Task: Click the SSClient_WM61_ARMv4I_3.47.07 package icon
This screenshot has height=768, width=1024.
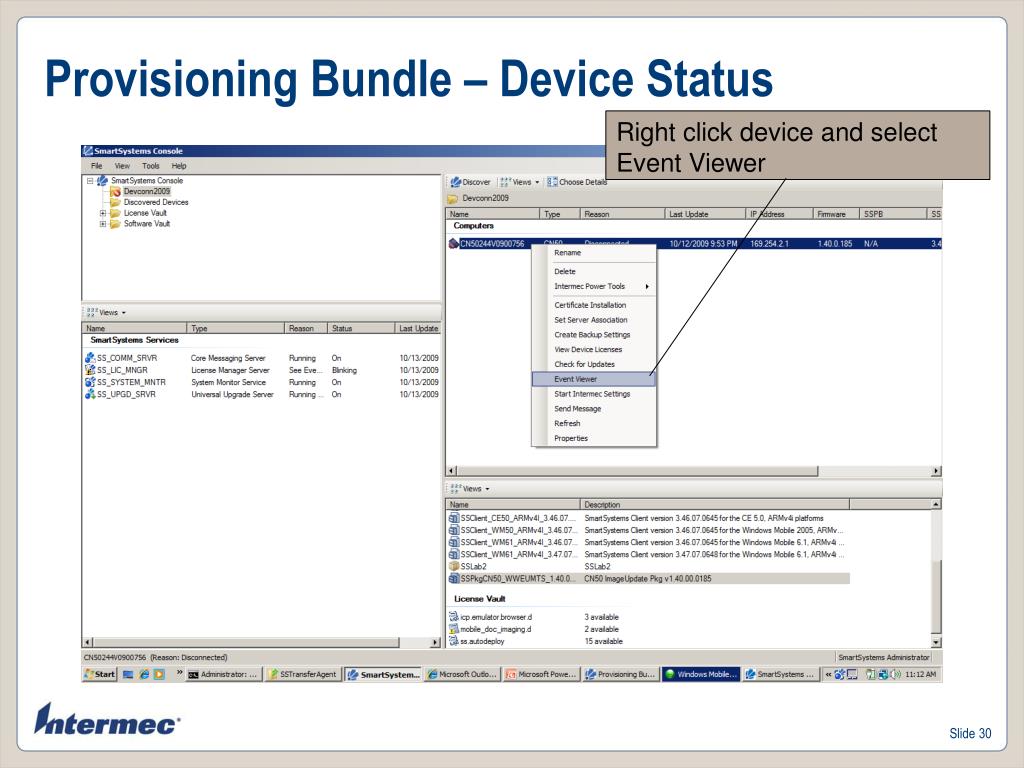Action: pyautogui.click(x=454, y=554)
